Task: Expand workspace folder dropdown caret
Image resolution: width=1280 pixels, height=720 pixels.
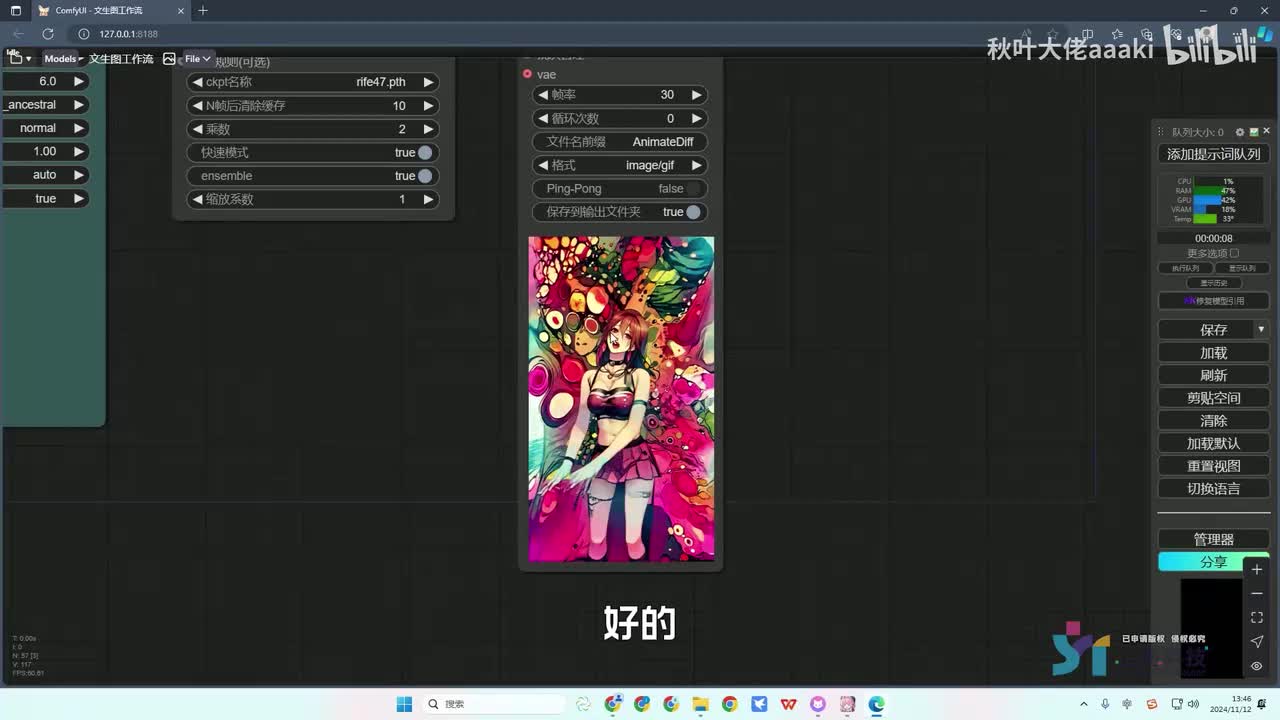Action: [29, 59]
